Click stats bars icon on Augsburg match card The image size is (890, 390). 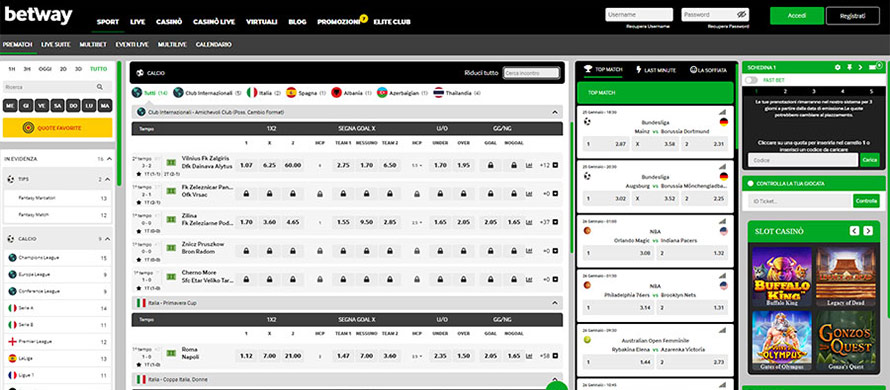723,166
